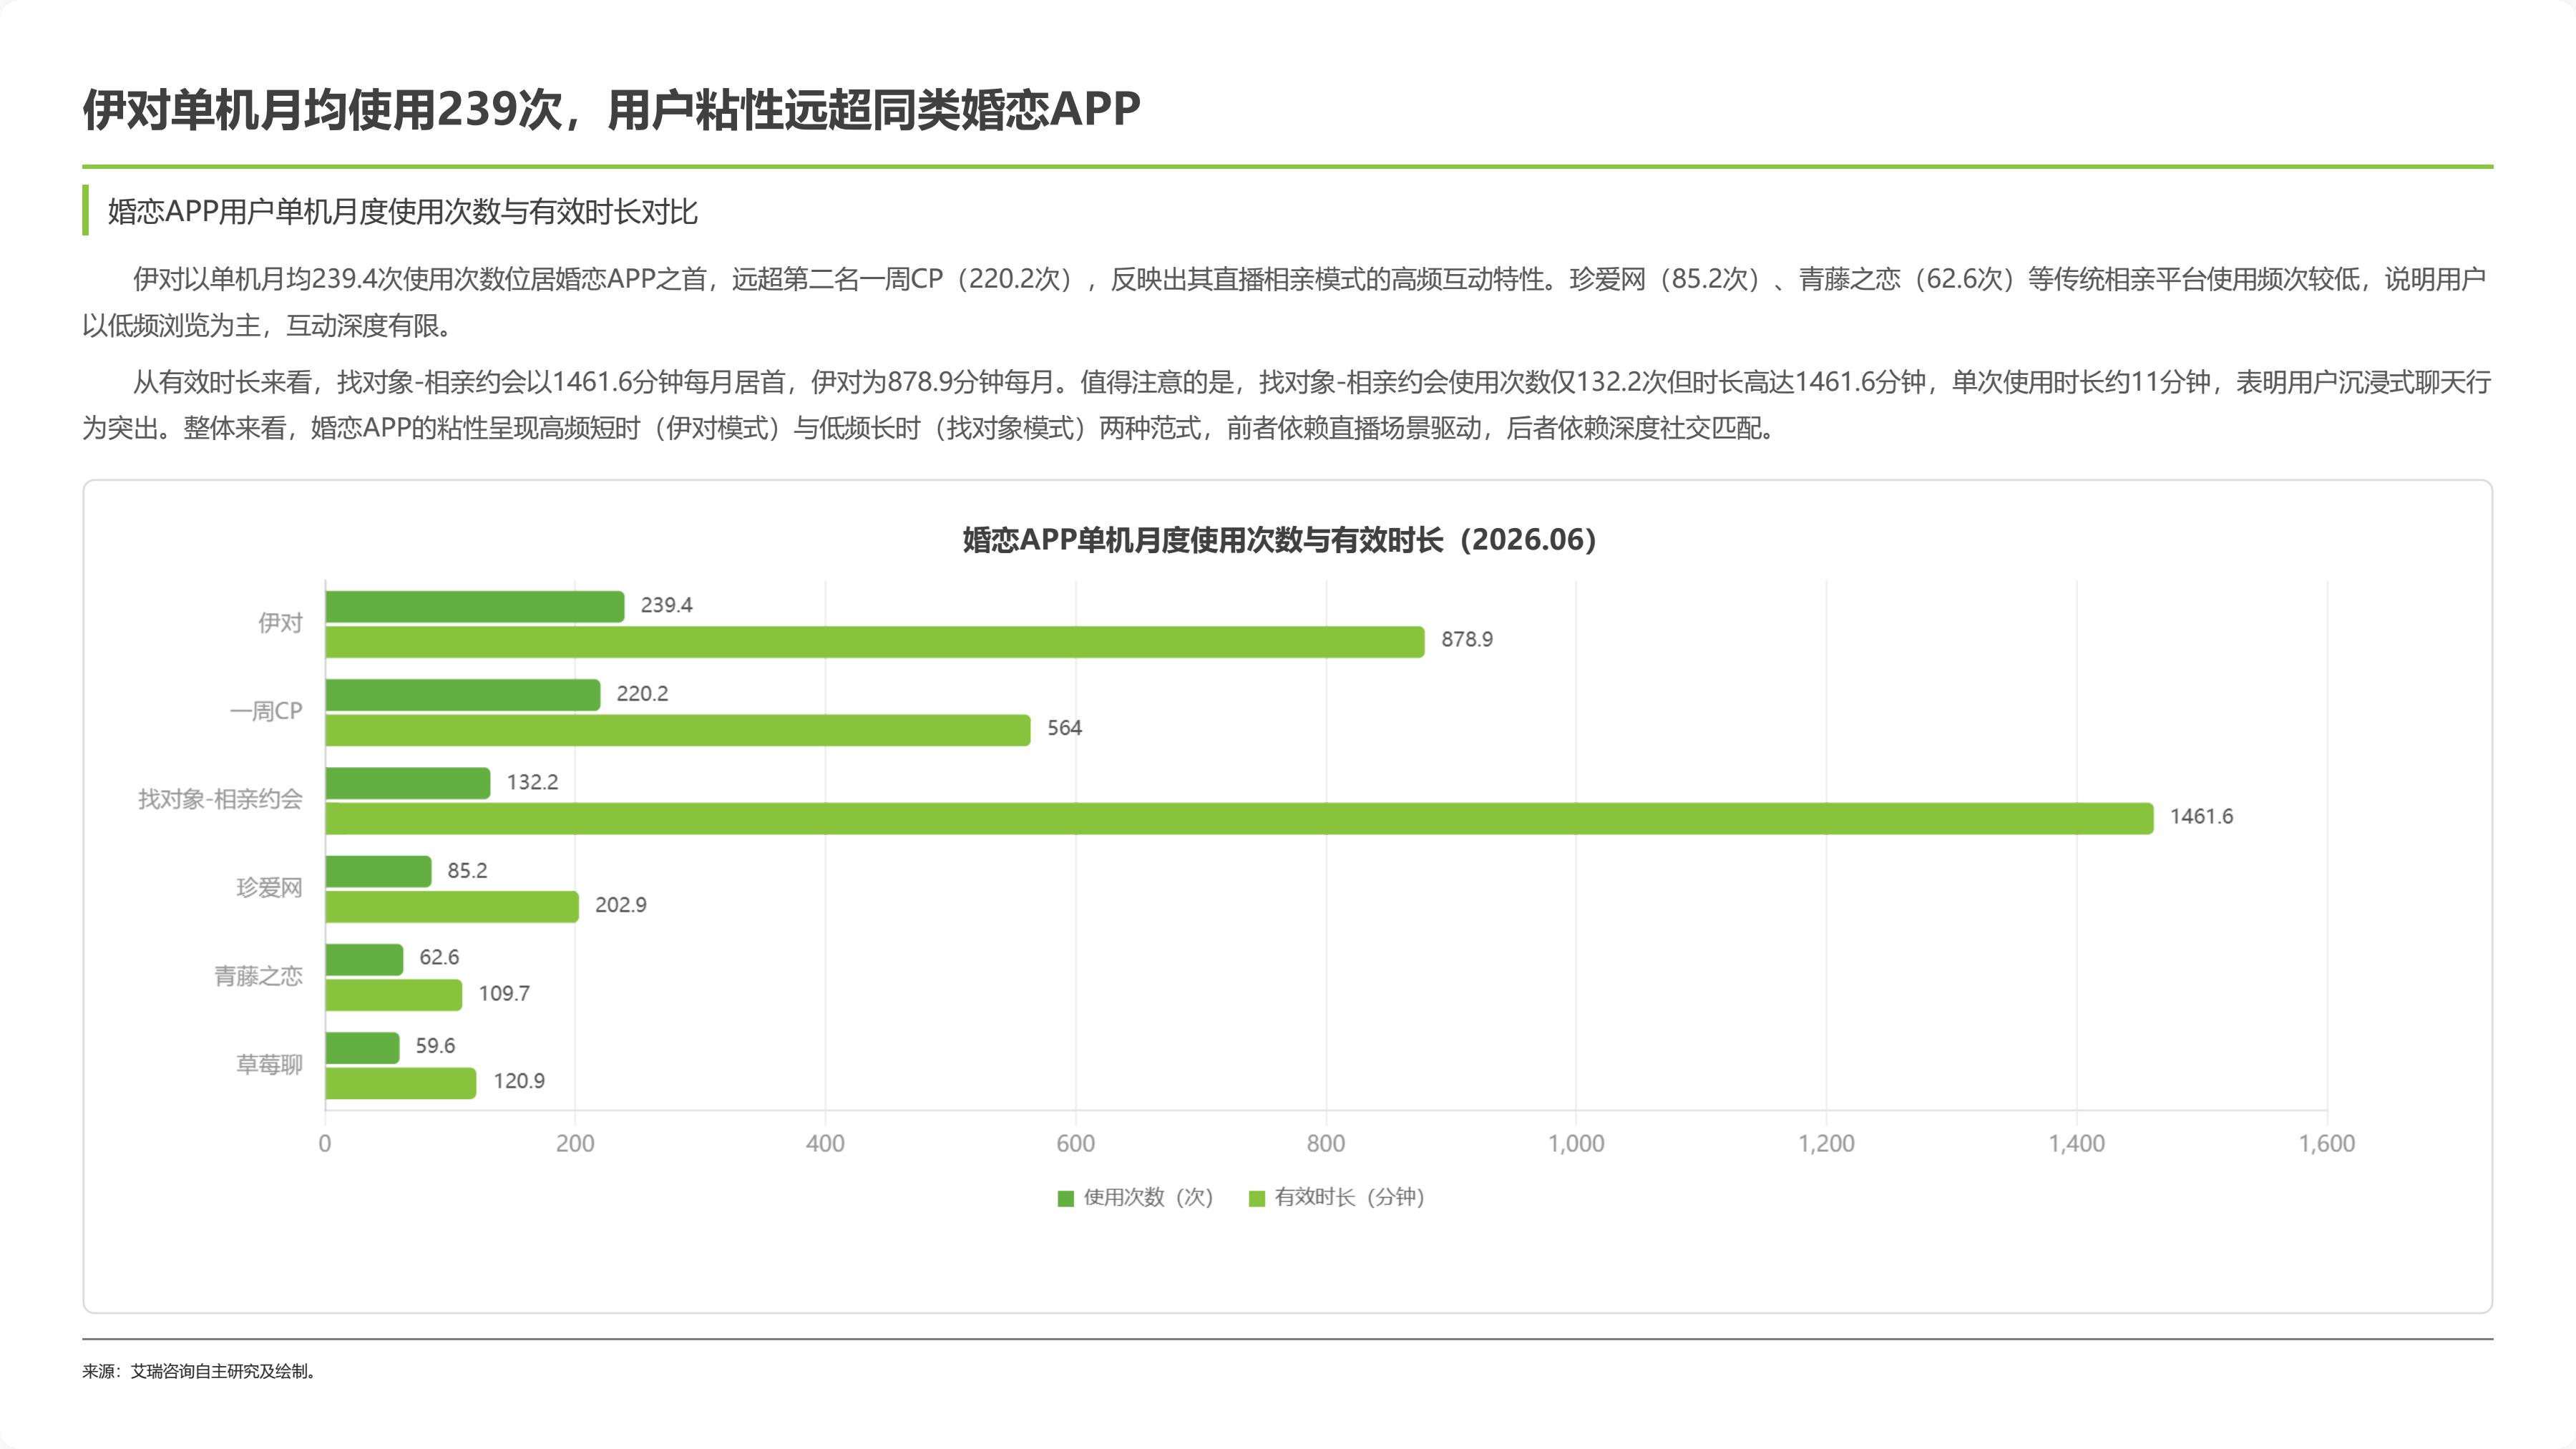Click the 找对象-相亲约会 dark green usage-count bar
The height and width of the screenshot is (1449, 2576).
click(408, 783)
